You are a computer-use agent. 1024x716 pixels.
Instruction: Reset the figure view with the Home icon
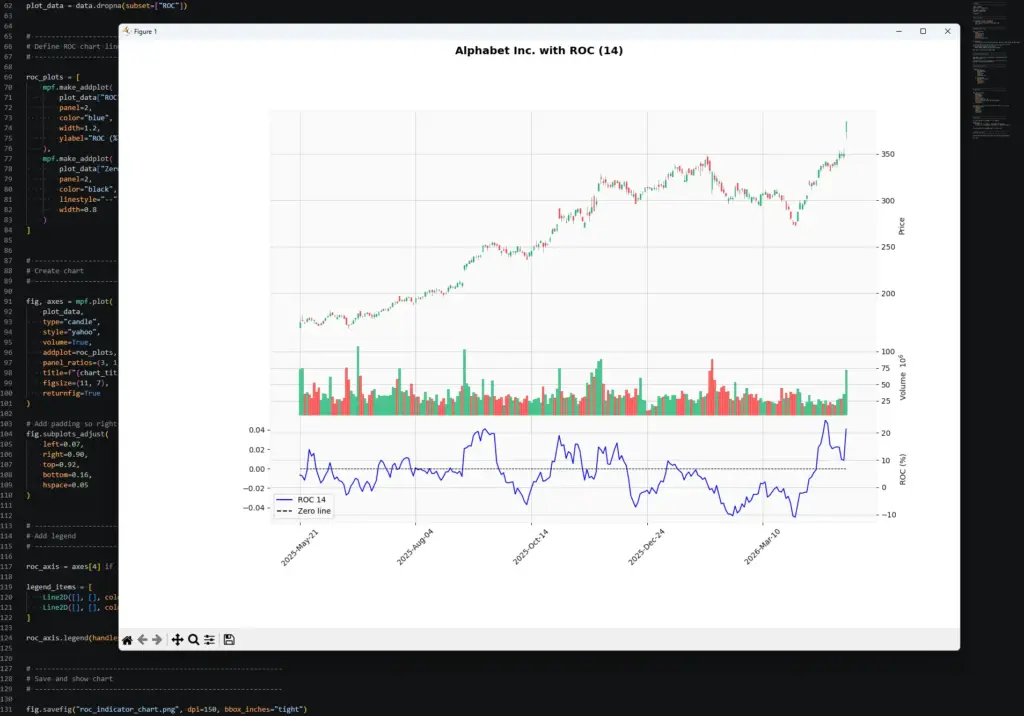click(127, 640)
